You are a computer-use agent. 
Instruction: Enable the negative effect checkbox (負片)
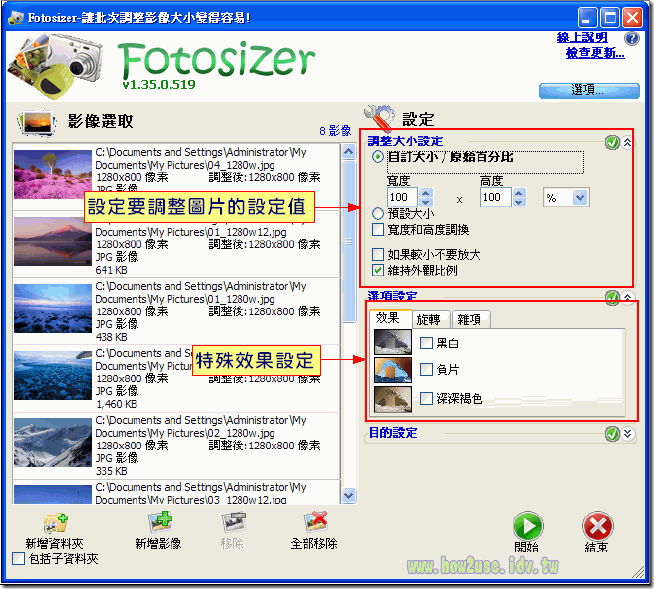(426, 369)
